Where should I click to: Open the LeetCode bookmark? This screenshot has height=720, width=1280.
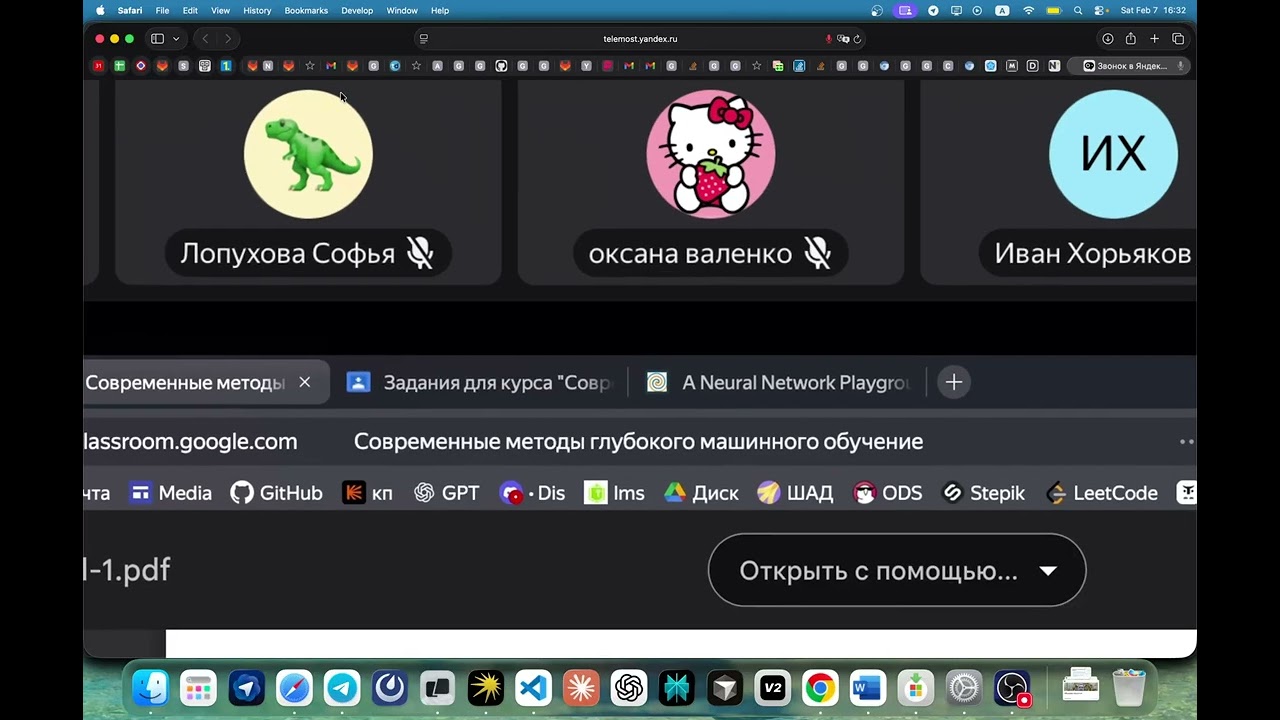(1102, 493)
